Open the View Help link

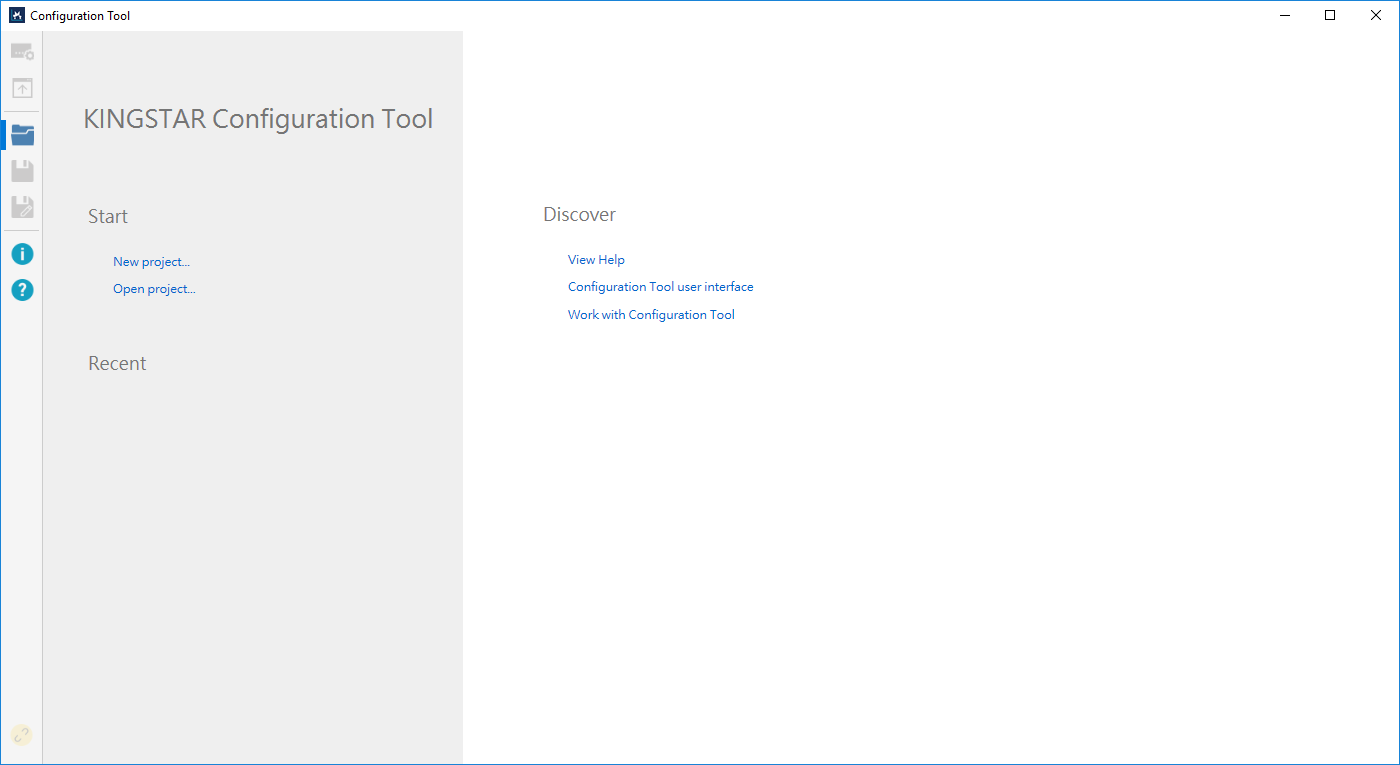(x=596, y=260)
